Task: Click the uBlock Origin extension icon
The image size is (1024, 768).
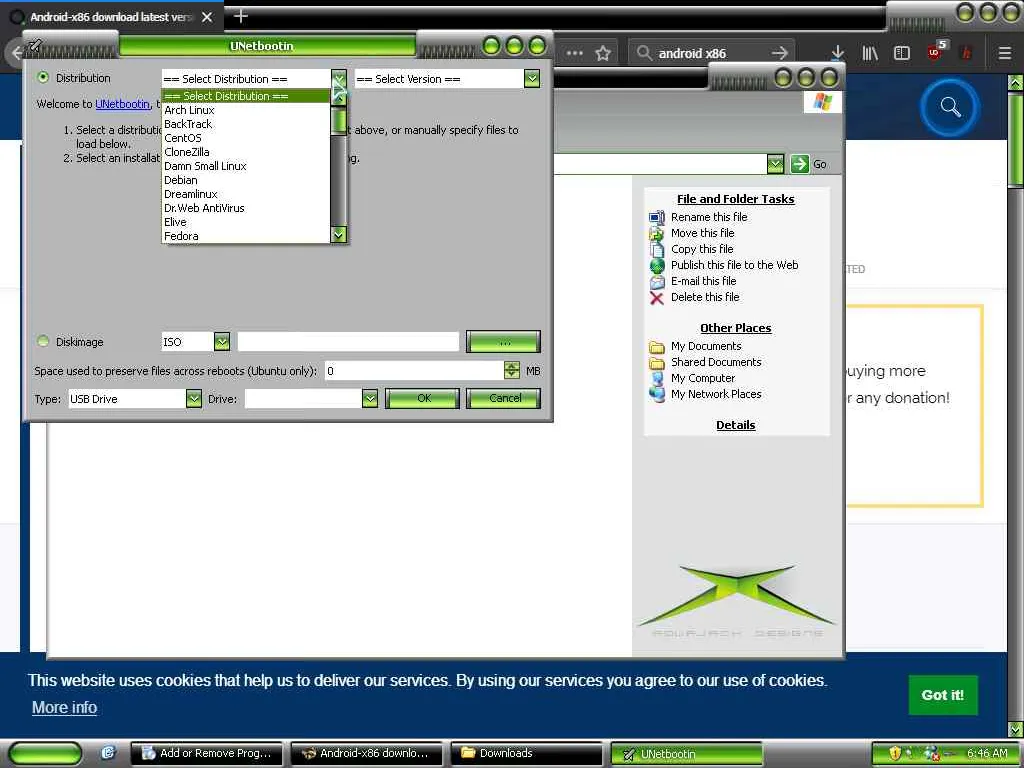Action: click(x=936, y=51)
